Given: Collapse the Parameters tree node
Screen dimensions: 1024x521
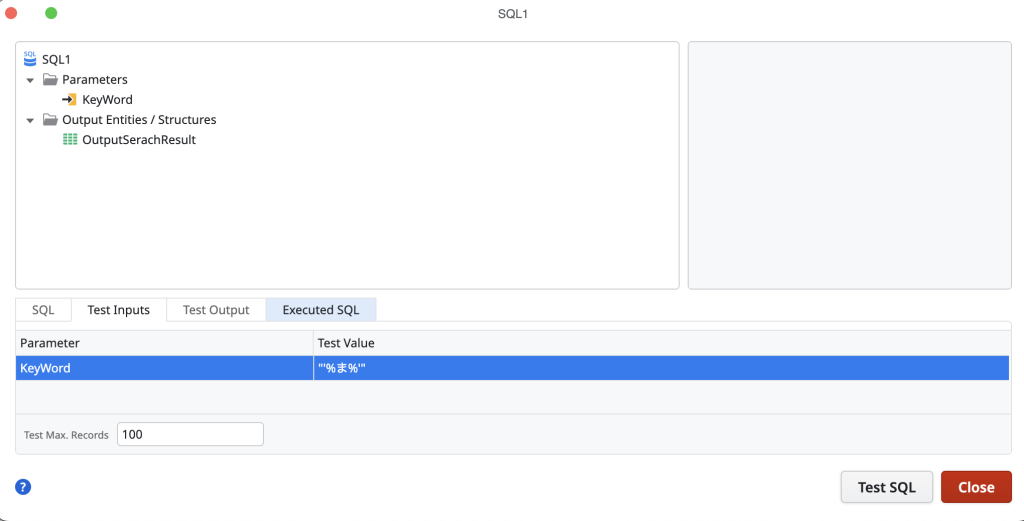Looking at the screenshot, I should coord(30,80).
